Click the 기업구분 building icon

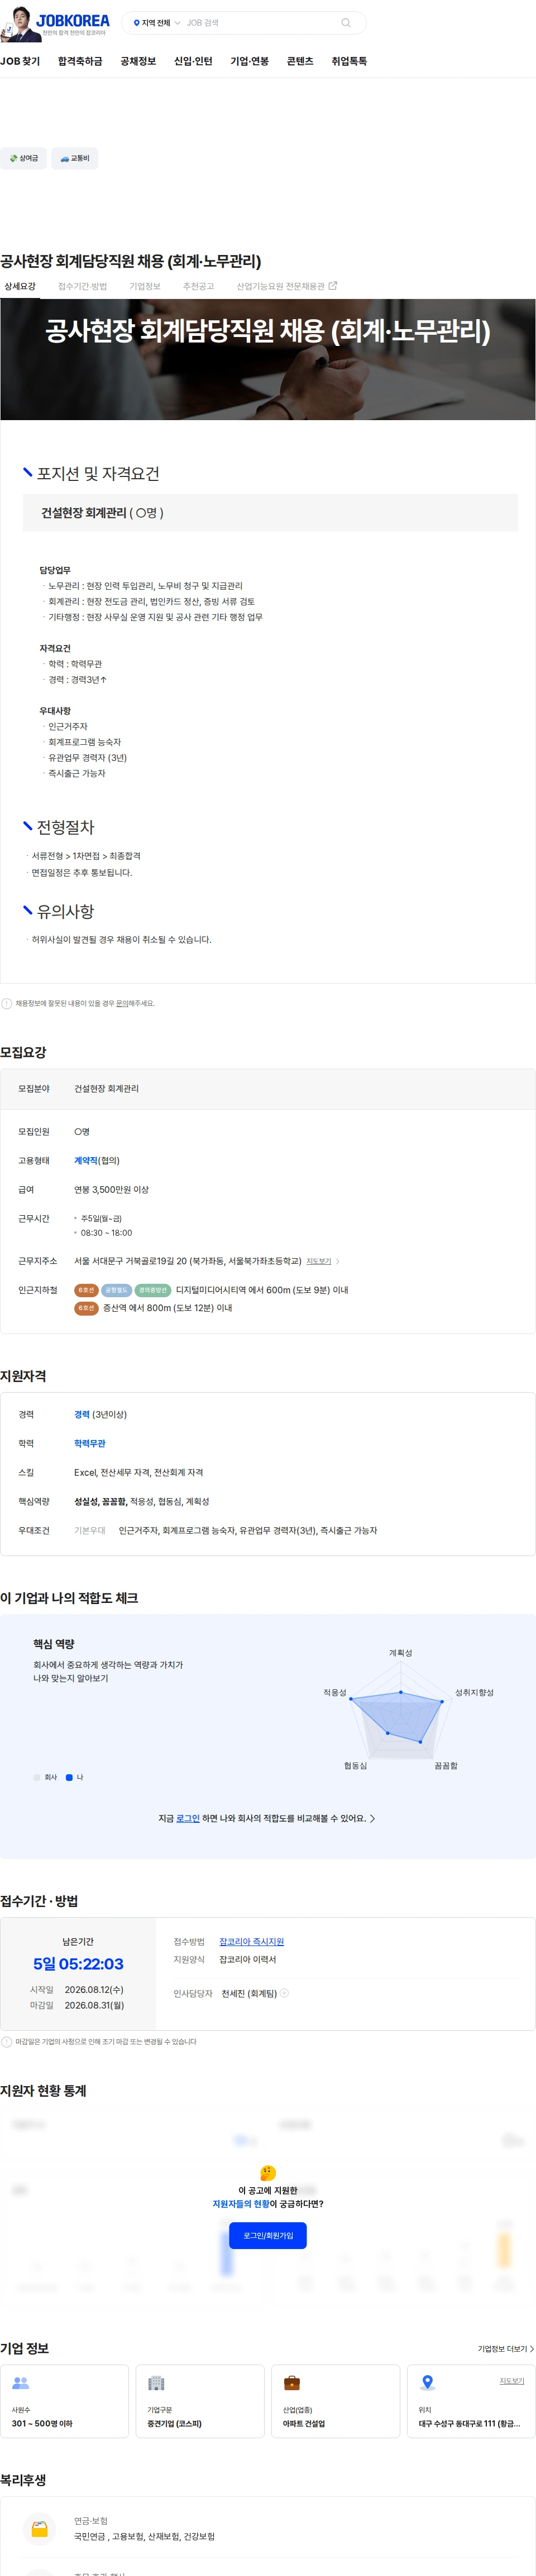pyautogui.click(x=156, y=2383)
